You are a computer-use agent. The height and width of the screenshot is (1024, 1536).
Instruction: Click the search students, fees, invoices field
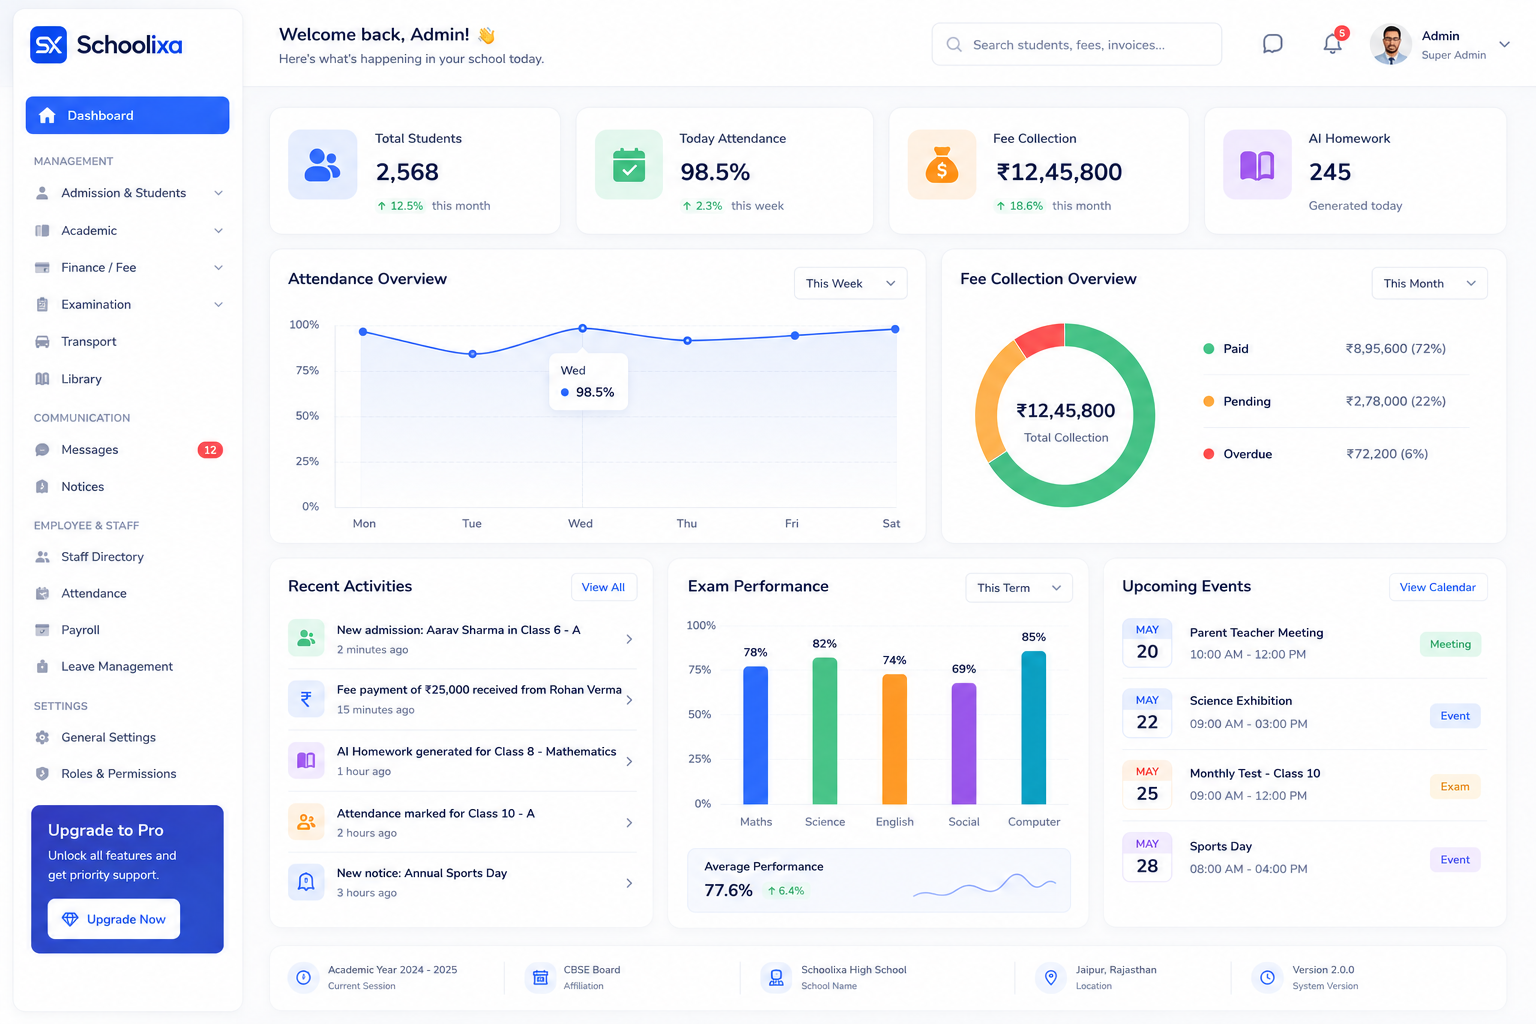click(1077, 44)
